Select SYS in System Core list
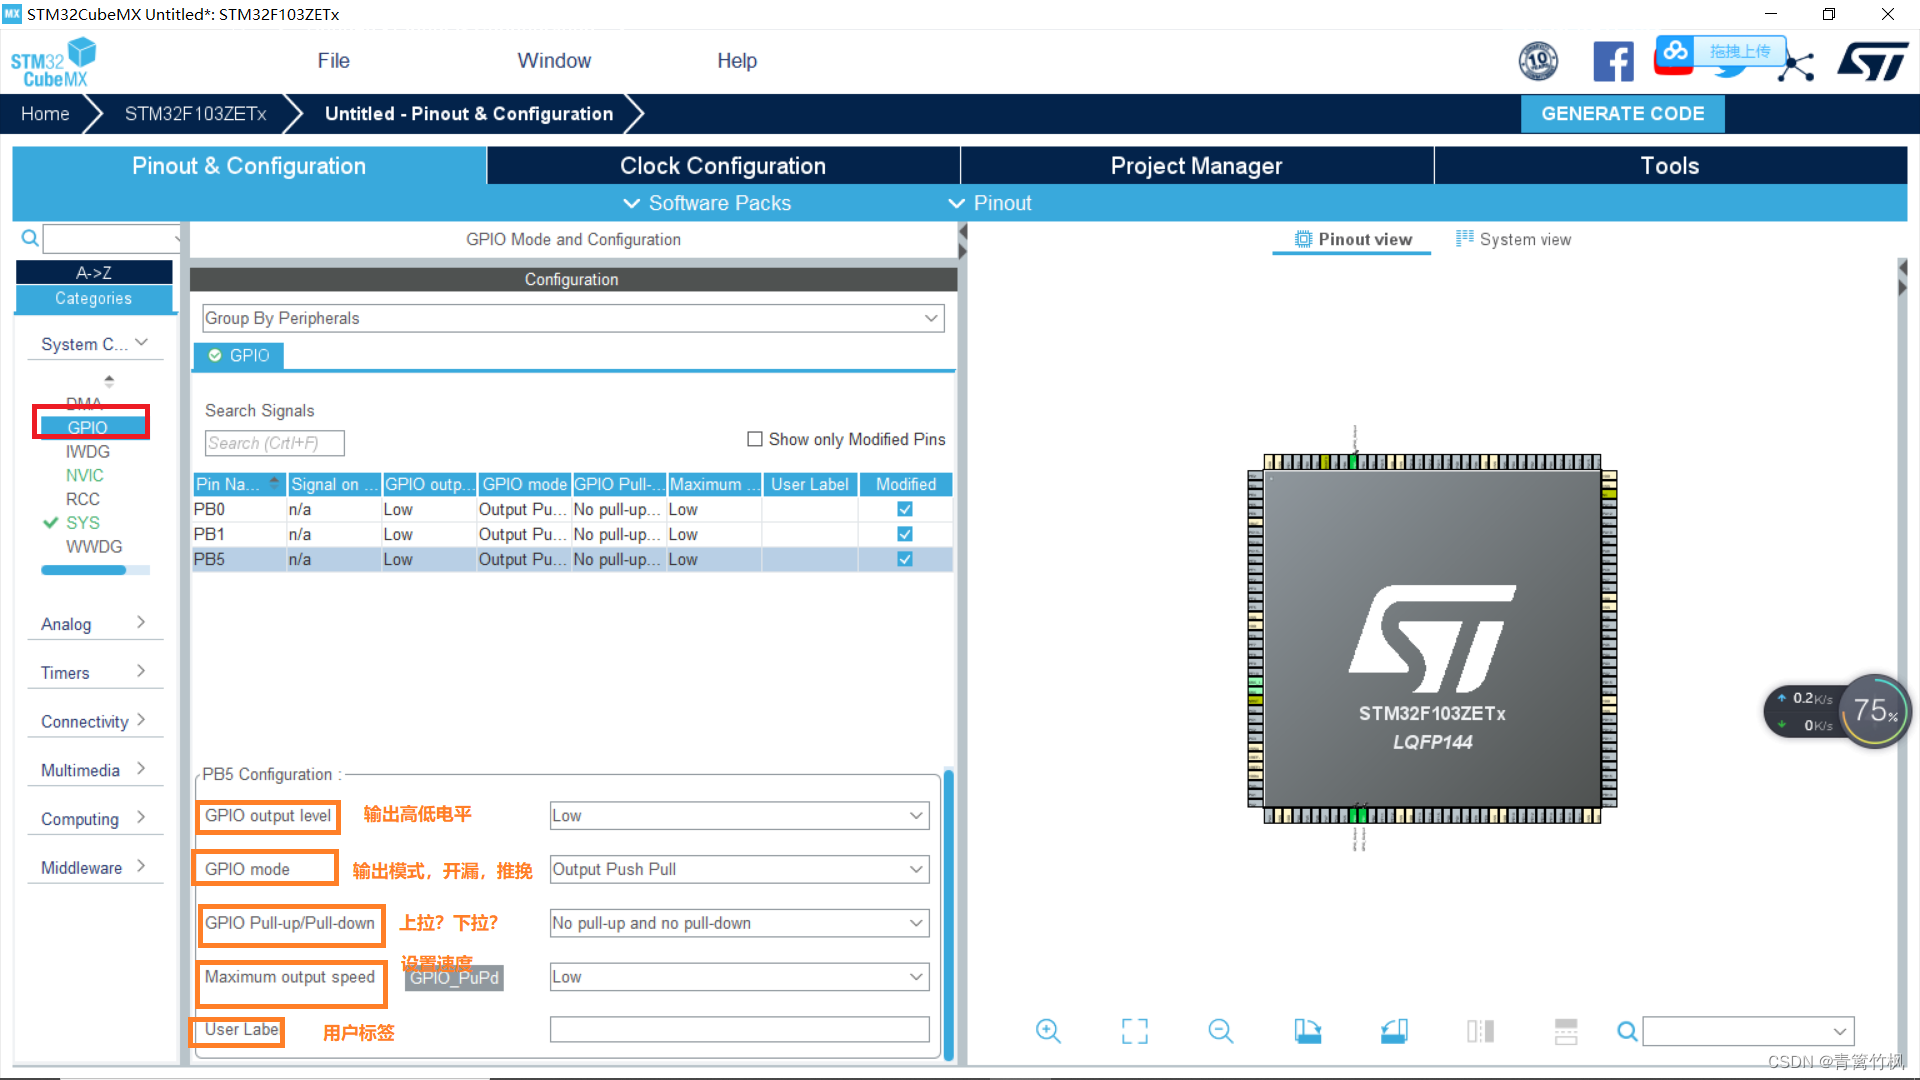This screenshot has height=1080, width=1920. tap(83, 523)
